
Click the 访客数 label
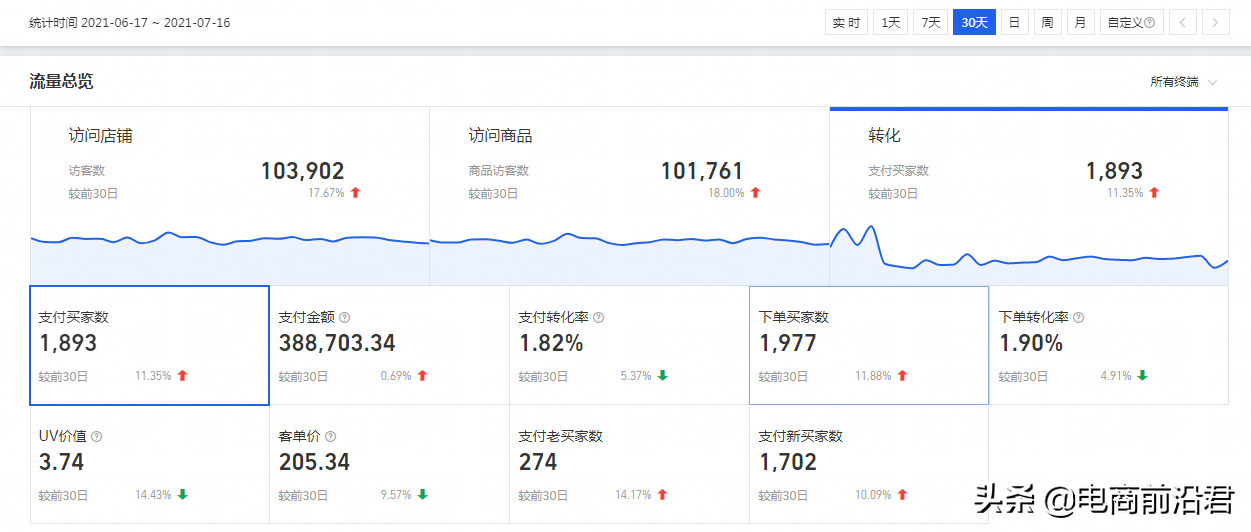(x=87, y=171)
